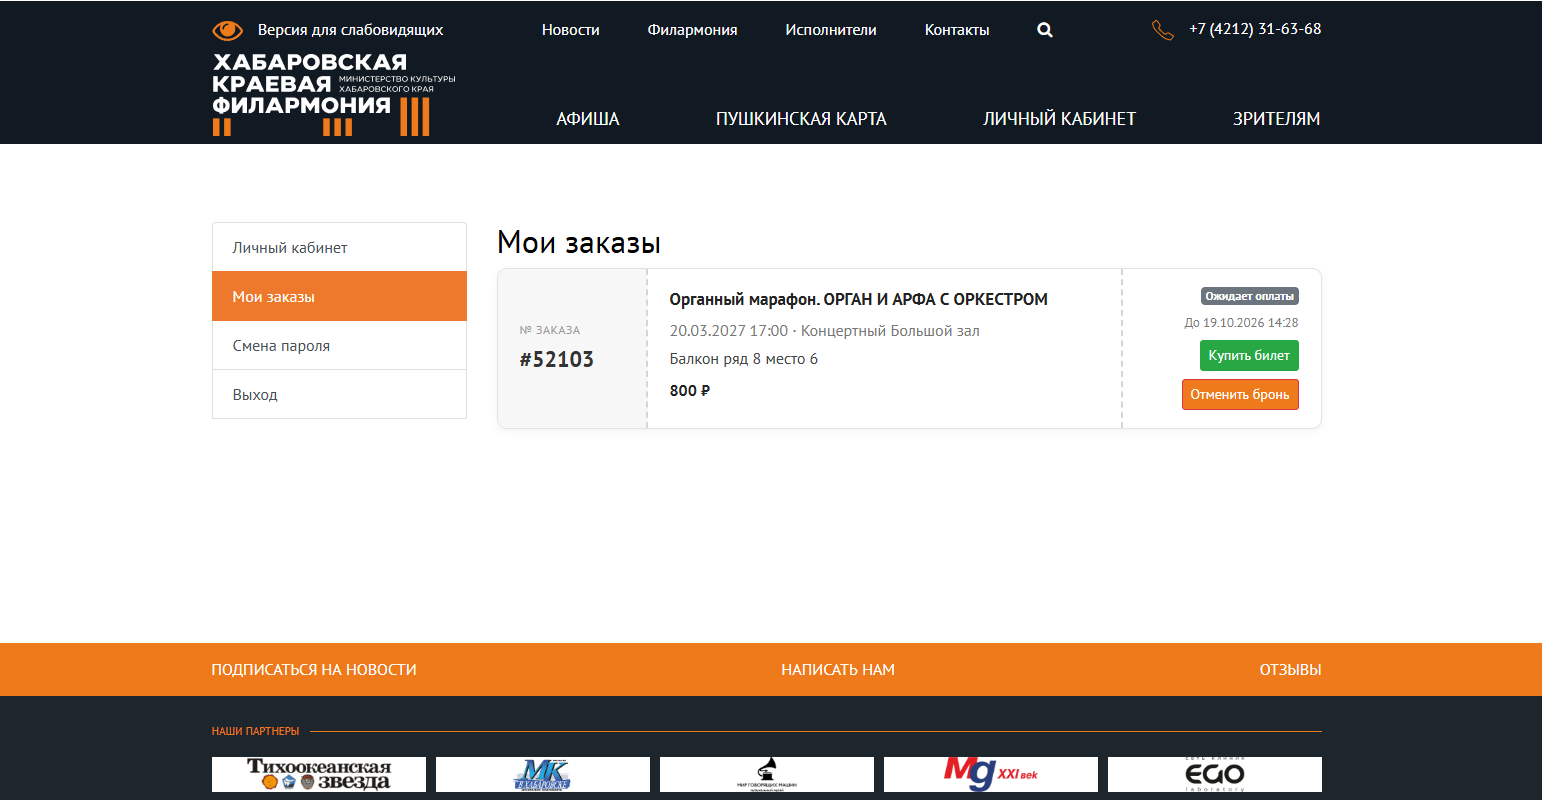Click the Мои заказы page heading
This screenshot has width=1542, height=800.
click(x=579, y=243)
